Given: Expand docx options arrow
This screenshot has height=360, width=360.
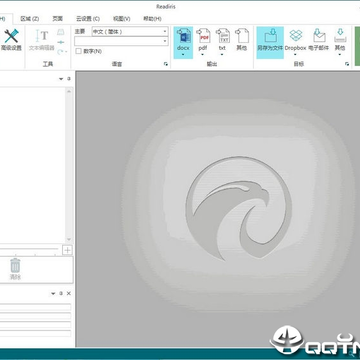Looking at the screenshot, I should tap(183, 54).
